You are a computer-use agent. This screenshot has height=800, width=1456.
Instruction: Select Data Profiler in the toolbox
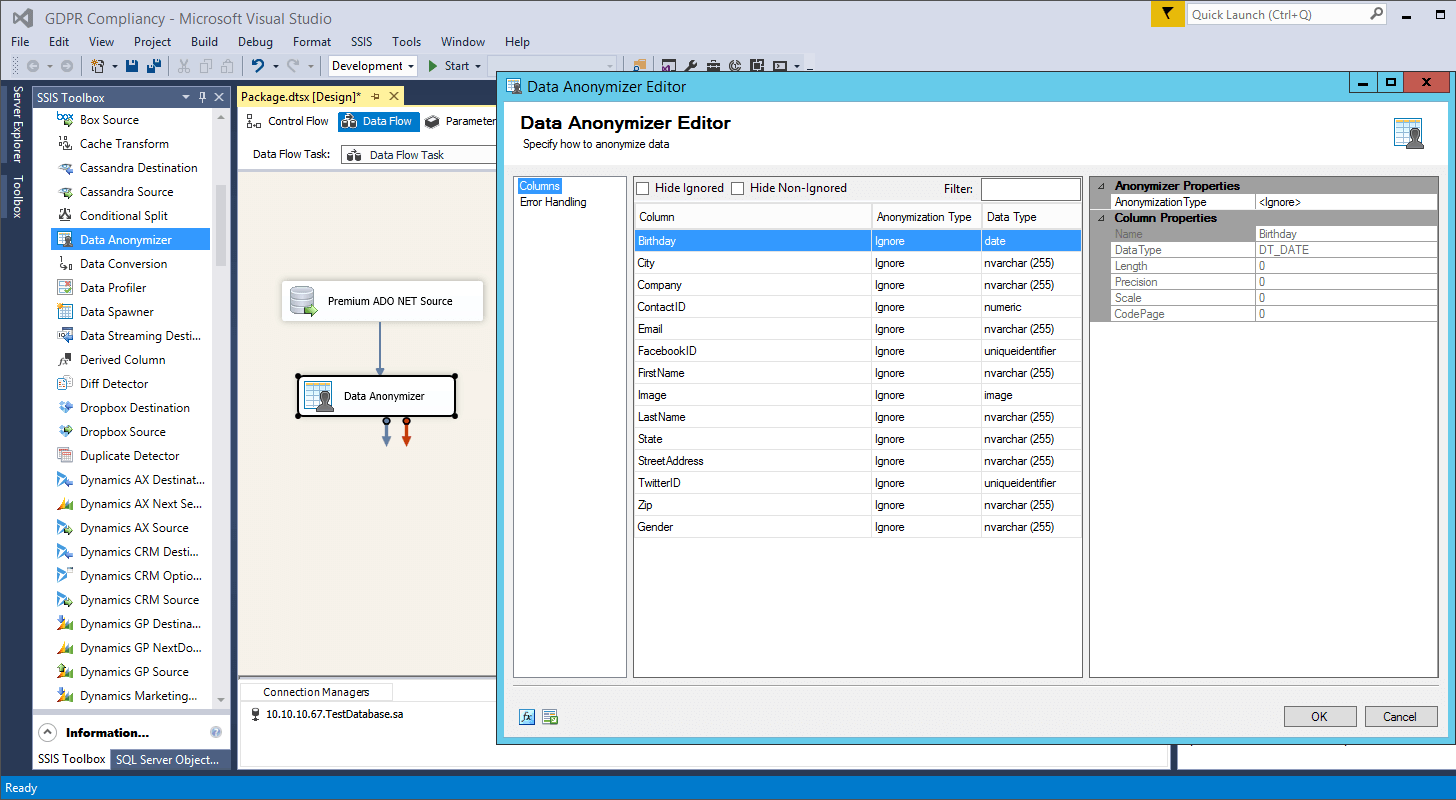(x=131, y=288)
